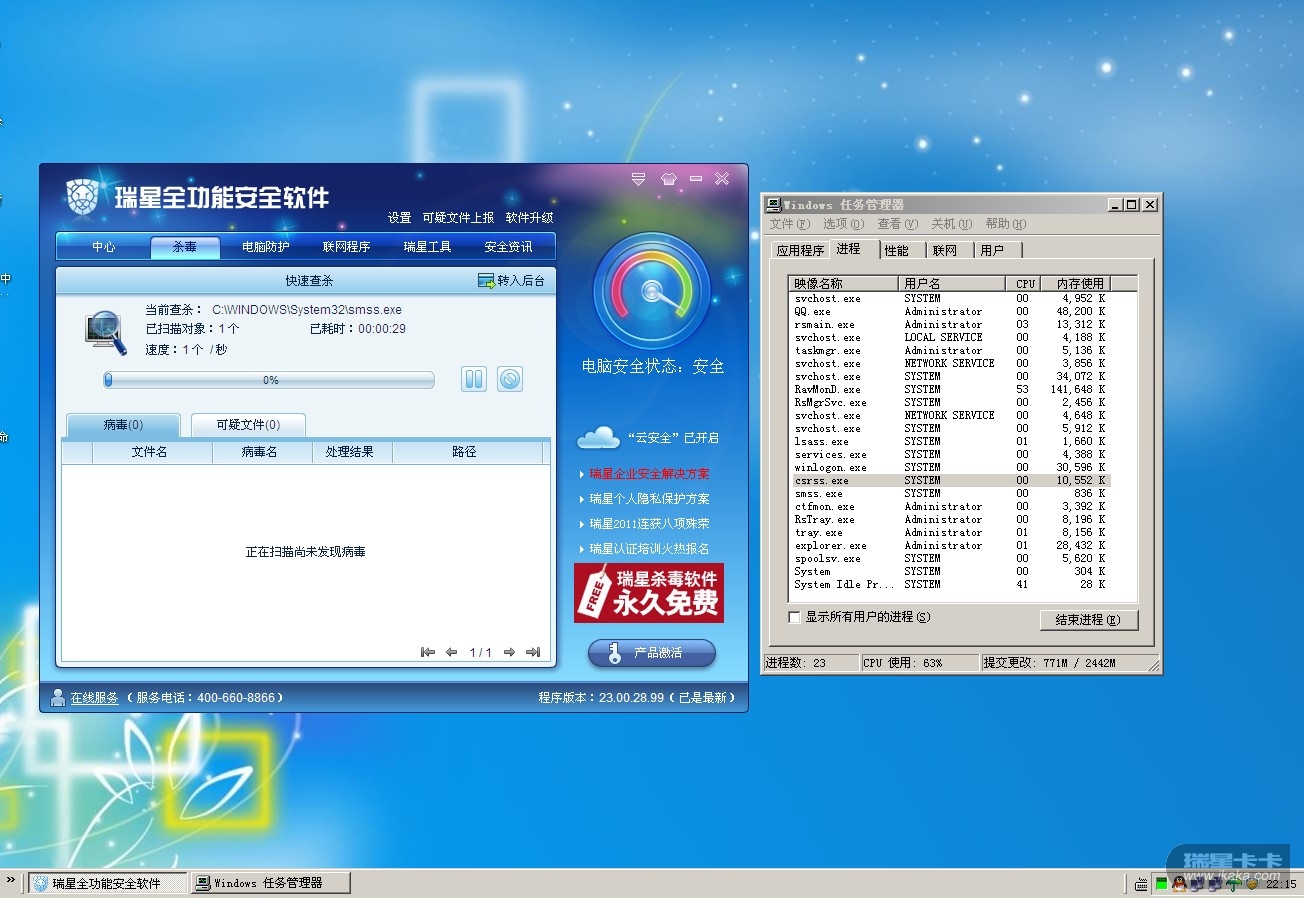The image size is (1304, 898).
Task: Open the 电脑防护 tab
Action: coord(266,247)
